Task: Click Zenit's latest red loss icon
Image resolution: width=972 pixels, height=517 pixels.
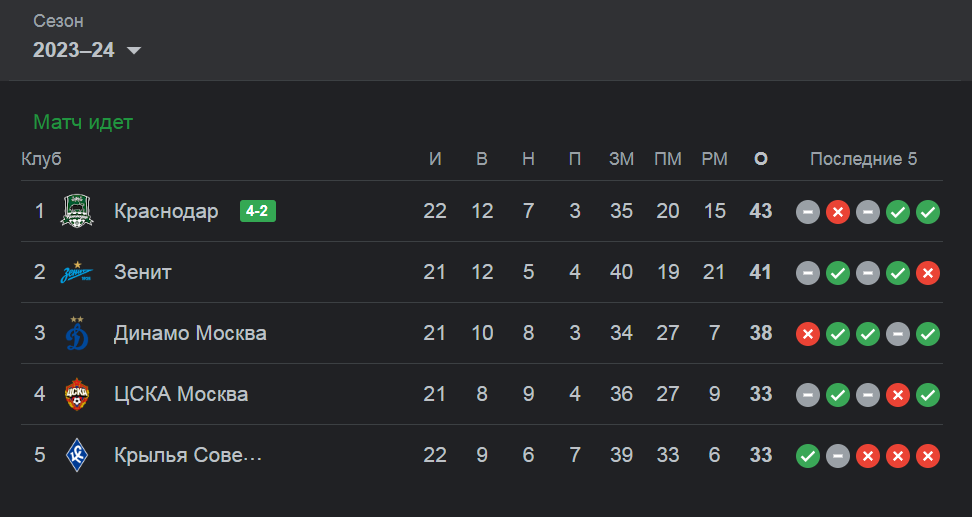Action: click(x=928, y=273)
